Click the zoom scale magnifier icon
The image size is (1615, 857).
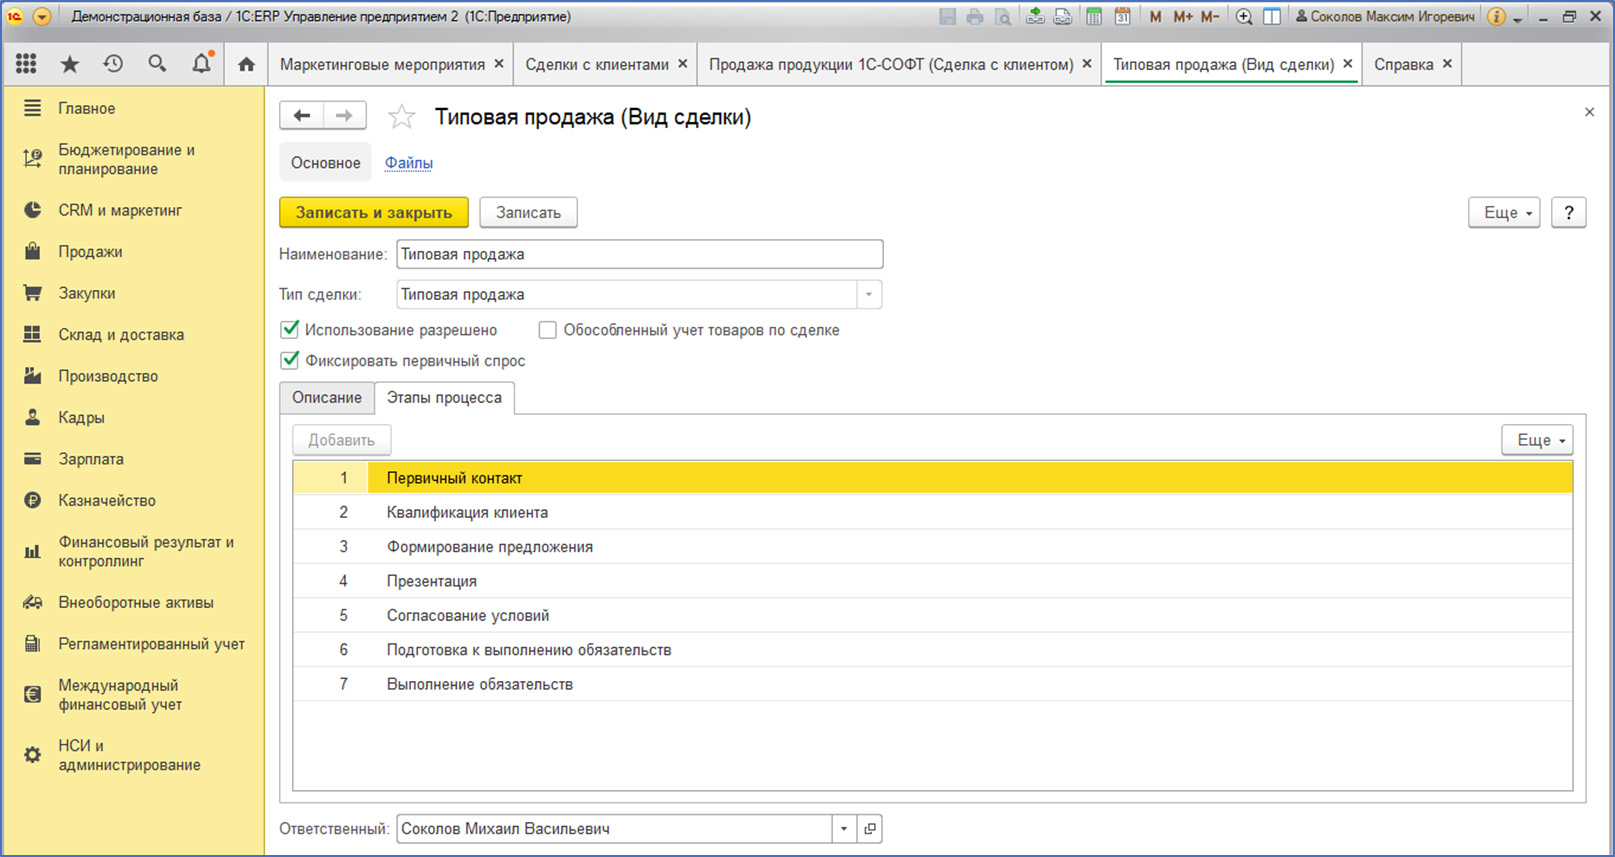pyautogui.click(x=1244, y=17)
